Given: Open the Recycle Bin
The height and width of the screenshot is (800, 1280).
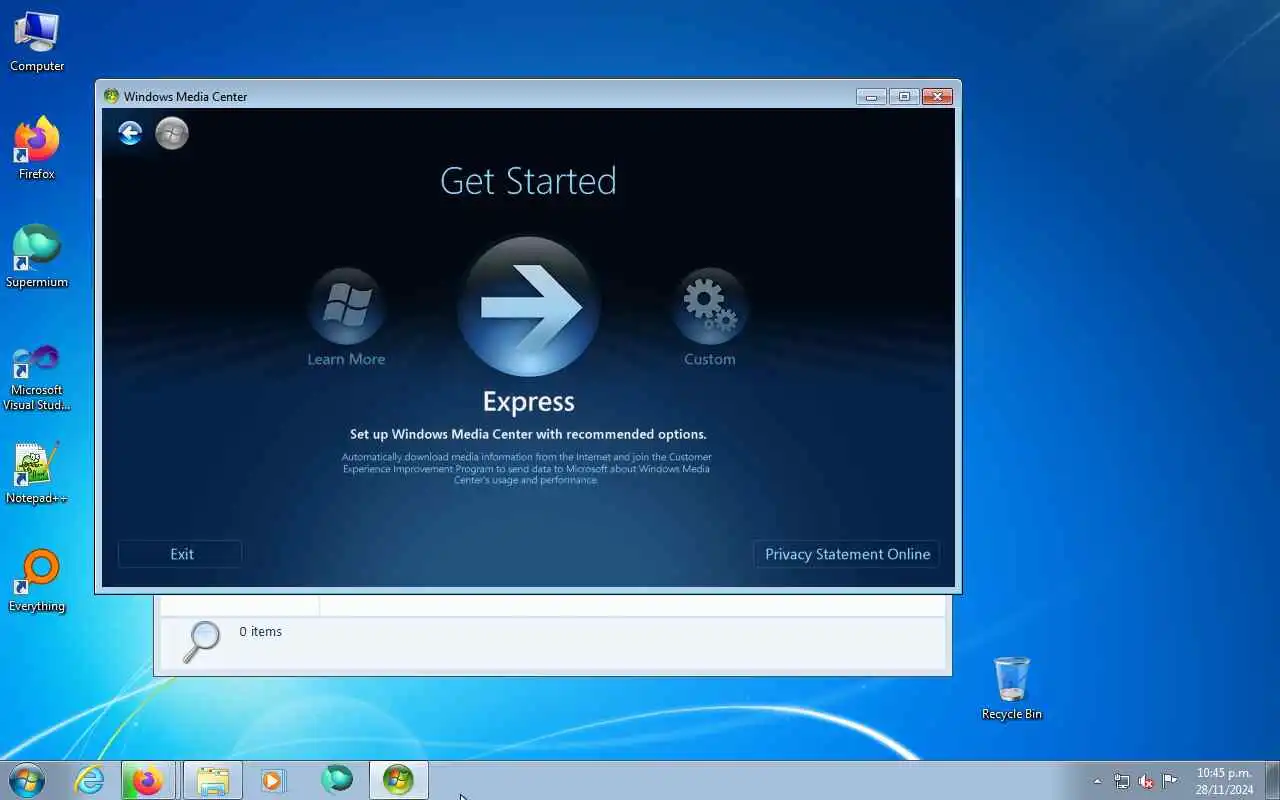Looking at the screenshot, I should (1012, 689).
